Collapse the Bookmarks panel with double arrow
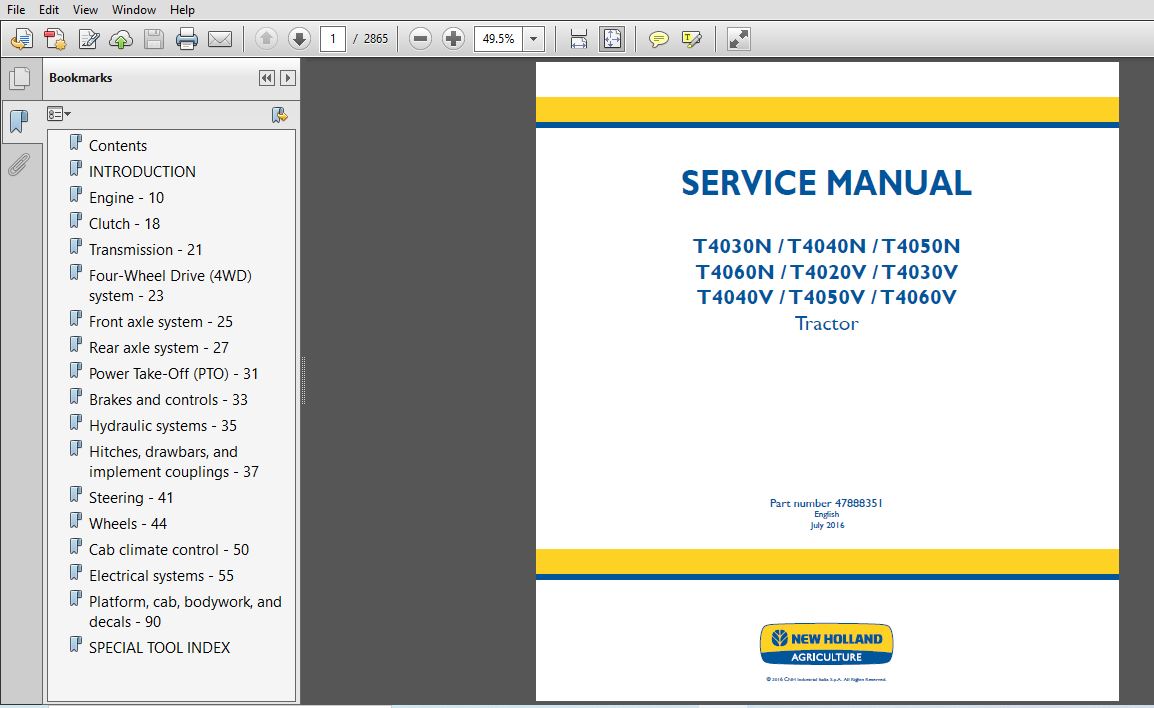This screenshot has width=1154, height=708. [266, 78]
